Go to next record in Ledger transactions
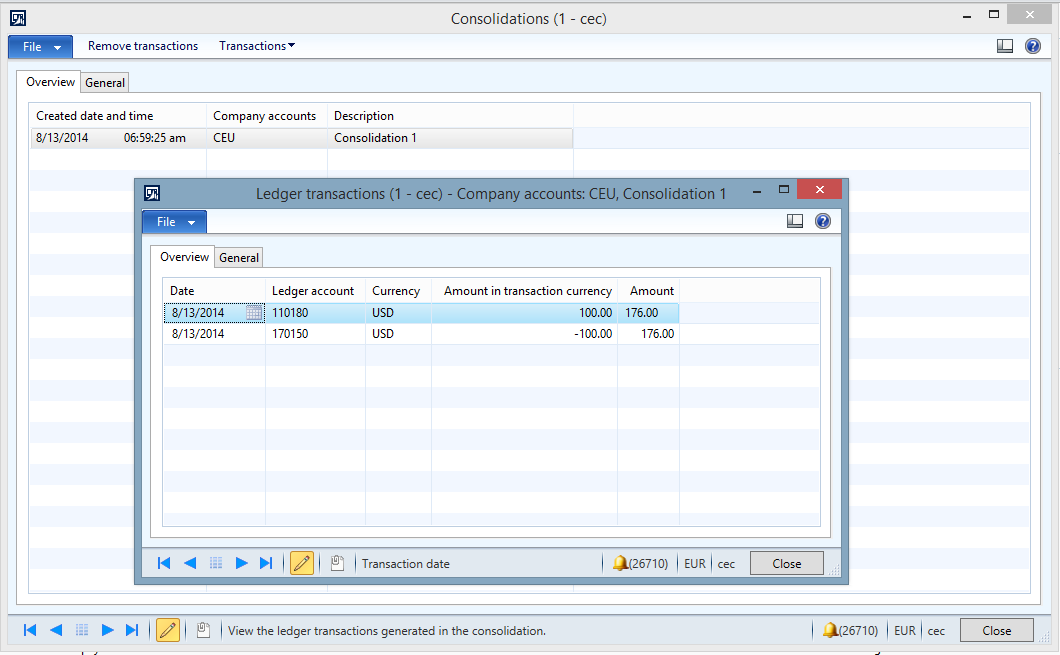Image resolution: width=1060 pixels, height=655 pixels. point(241,563)
